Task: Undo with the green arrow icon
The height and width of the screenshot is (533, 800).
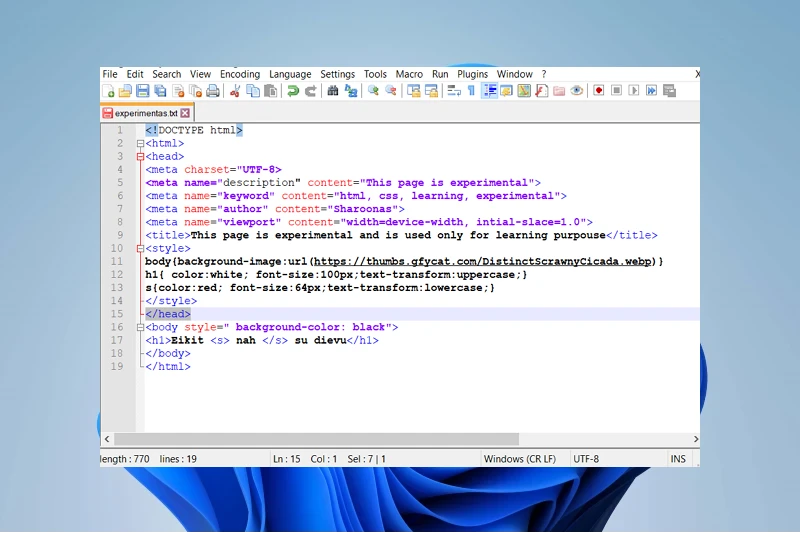Action: [x=293, y=91]
